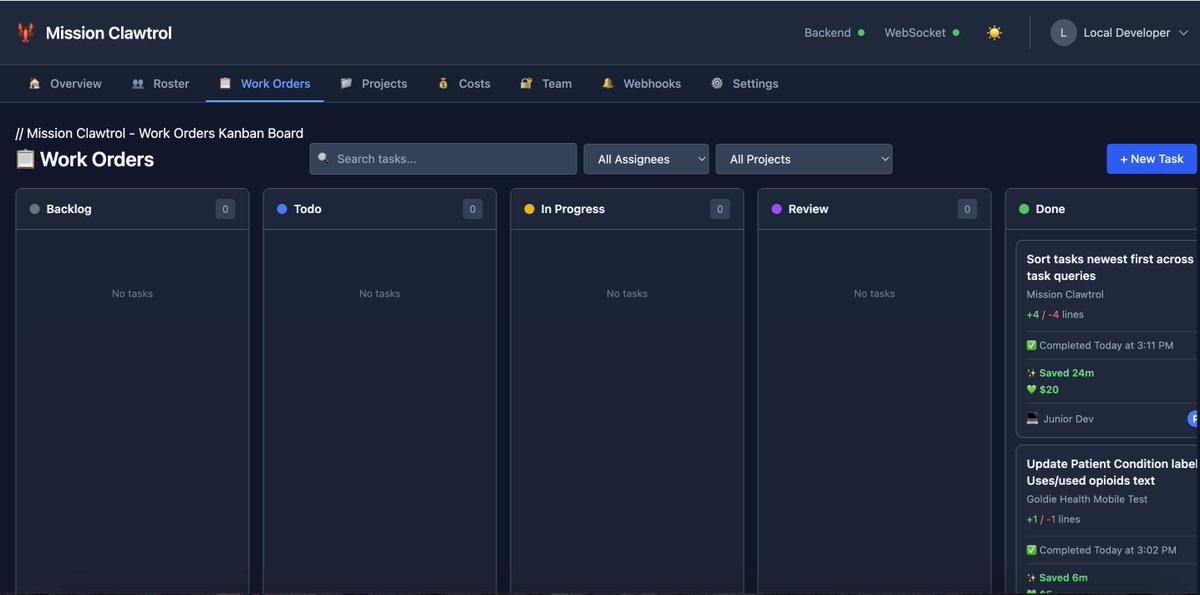The width and height of the screenshot is (1200, 595).
Task: Click the Local Developer avatar circle
Action: click(x=1063, y=33)
